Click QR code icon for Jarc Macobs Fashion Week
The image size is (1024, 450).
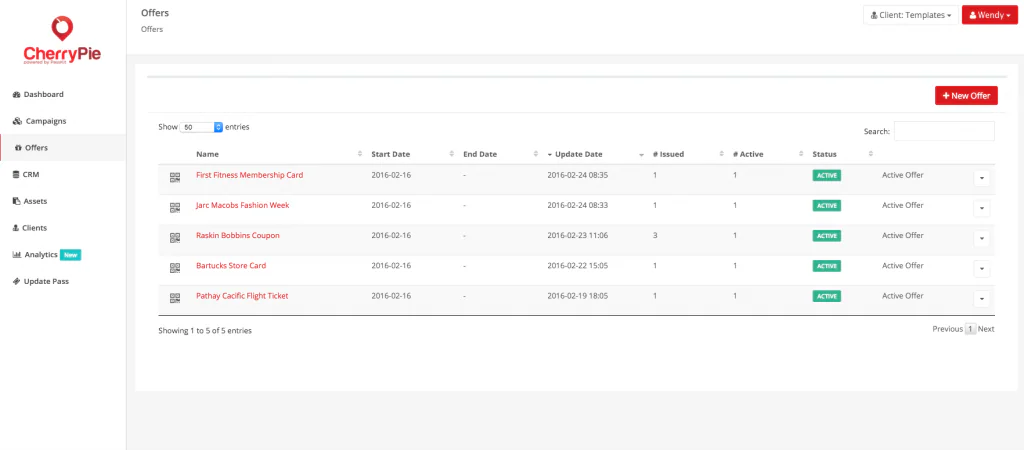tap(174, 208)
